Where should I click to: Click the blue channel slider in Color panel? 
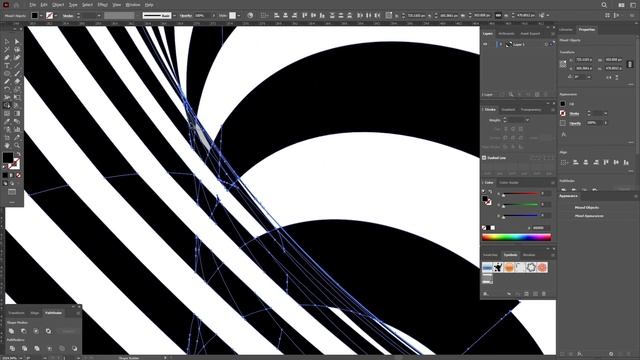coord(520,215)
